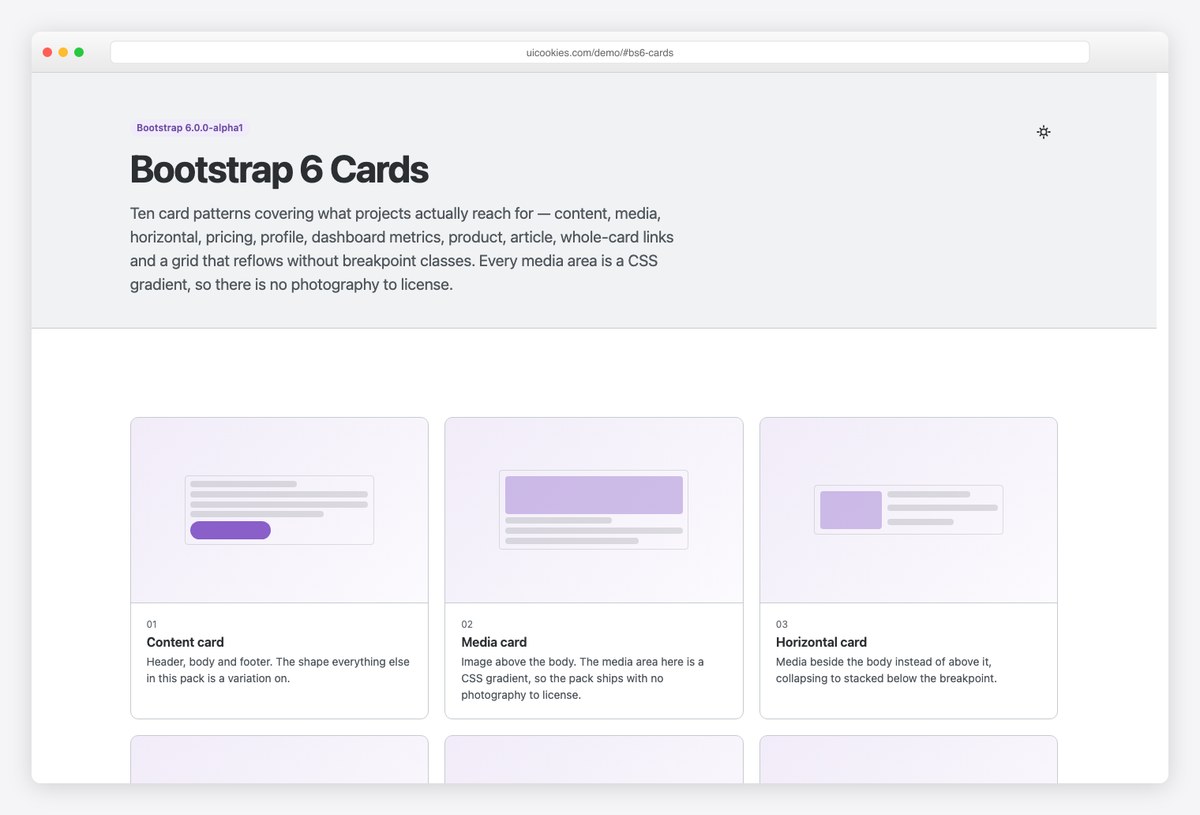Click the Bootstrap 6 Cards heading
This screenshot has height=815, width=1200.
[x=279, y=169]
